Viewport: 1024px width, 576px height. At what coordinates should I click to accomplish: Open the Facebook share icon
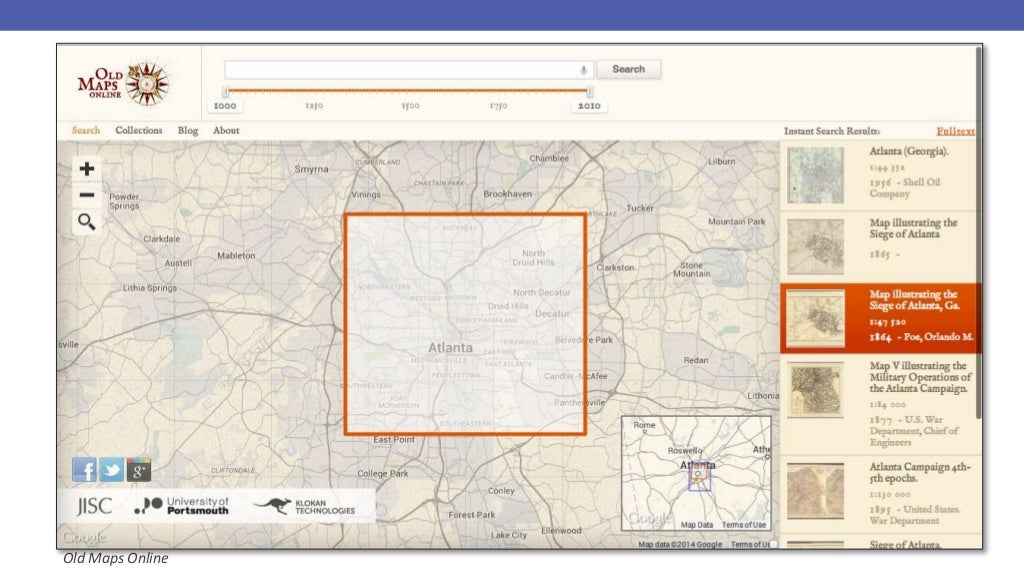84,470
